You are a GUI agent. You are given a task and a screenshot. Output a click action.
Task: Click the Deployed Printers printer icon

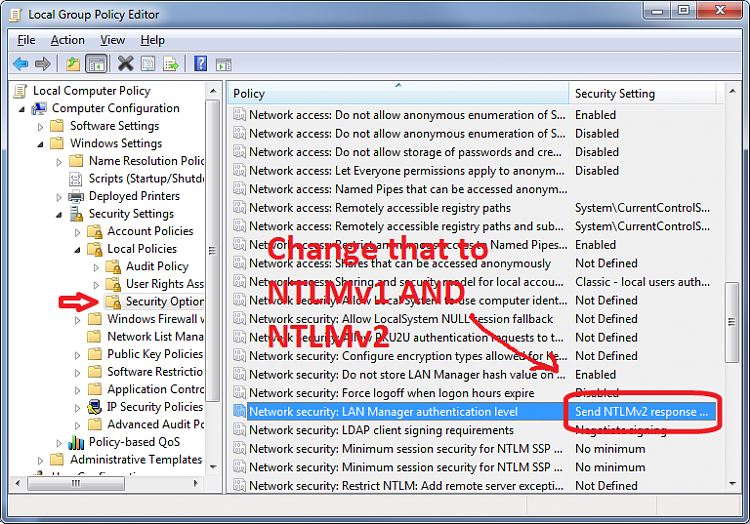[76, 196]
